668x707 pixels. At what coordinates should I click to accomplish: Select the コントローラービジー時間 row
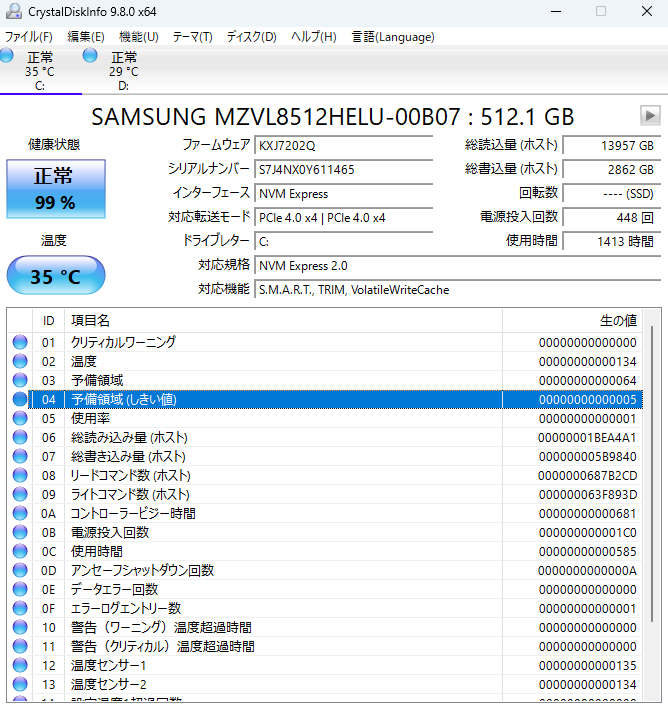pyautogui.click(x=325, y=513)
